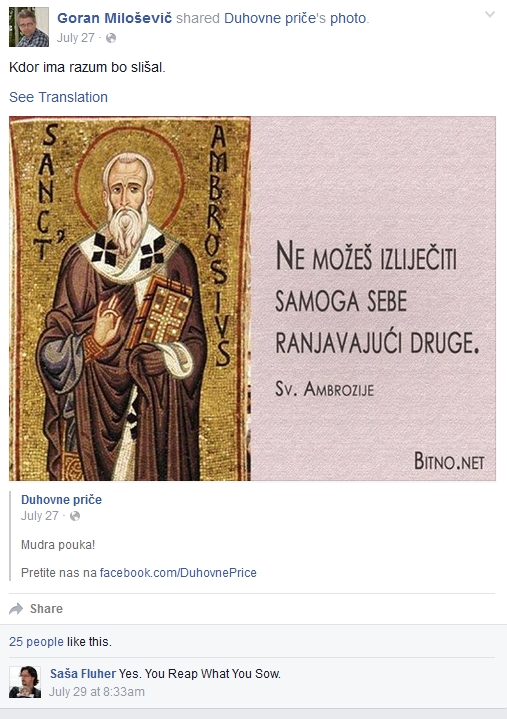Click the public globe icon near Goran's timestamp
This screenshot has width=507, height=719.
[x=111, y=38]
